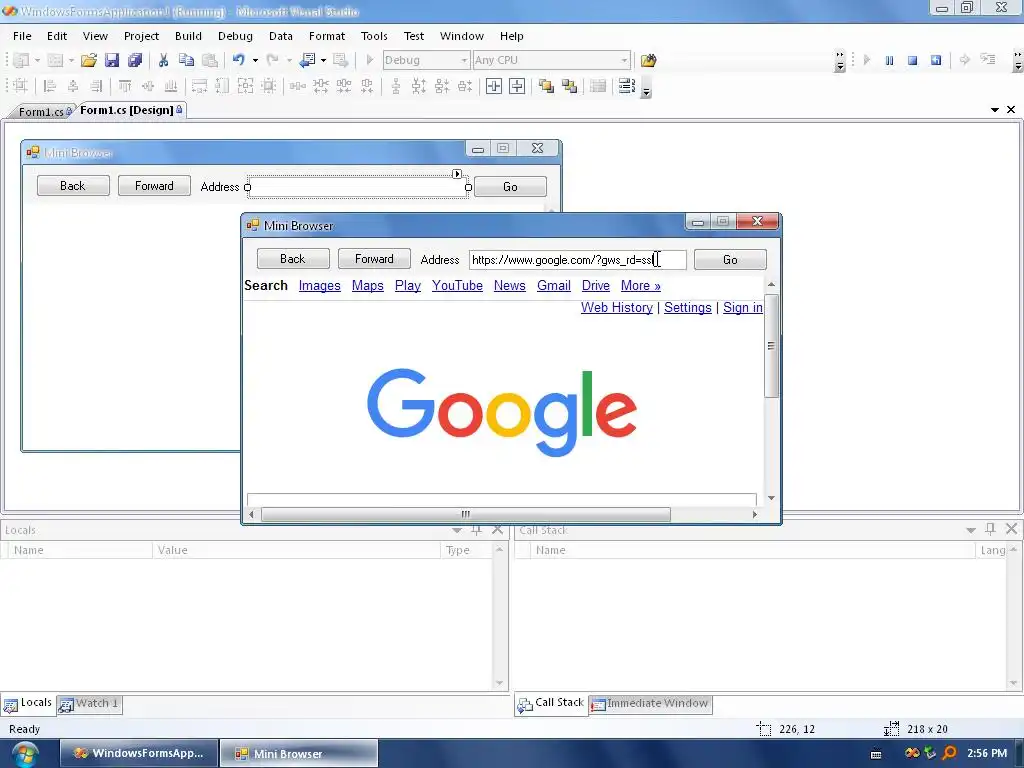Screen dimensions: 1024x768
Task: Open the Locals panel window position dropdown
Action: [x=457, y=530]
